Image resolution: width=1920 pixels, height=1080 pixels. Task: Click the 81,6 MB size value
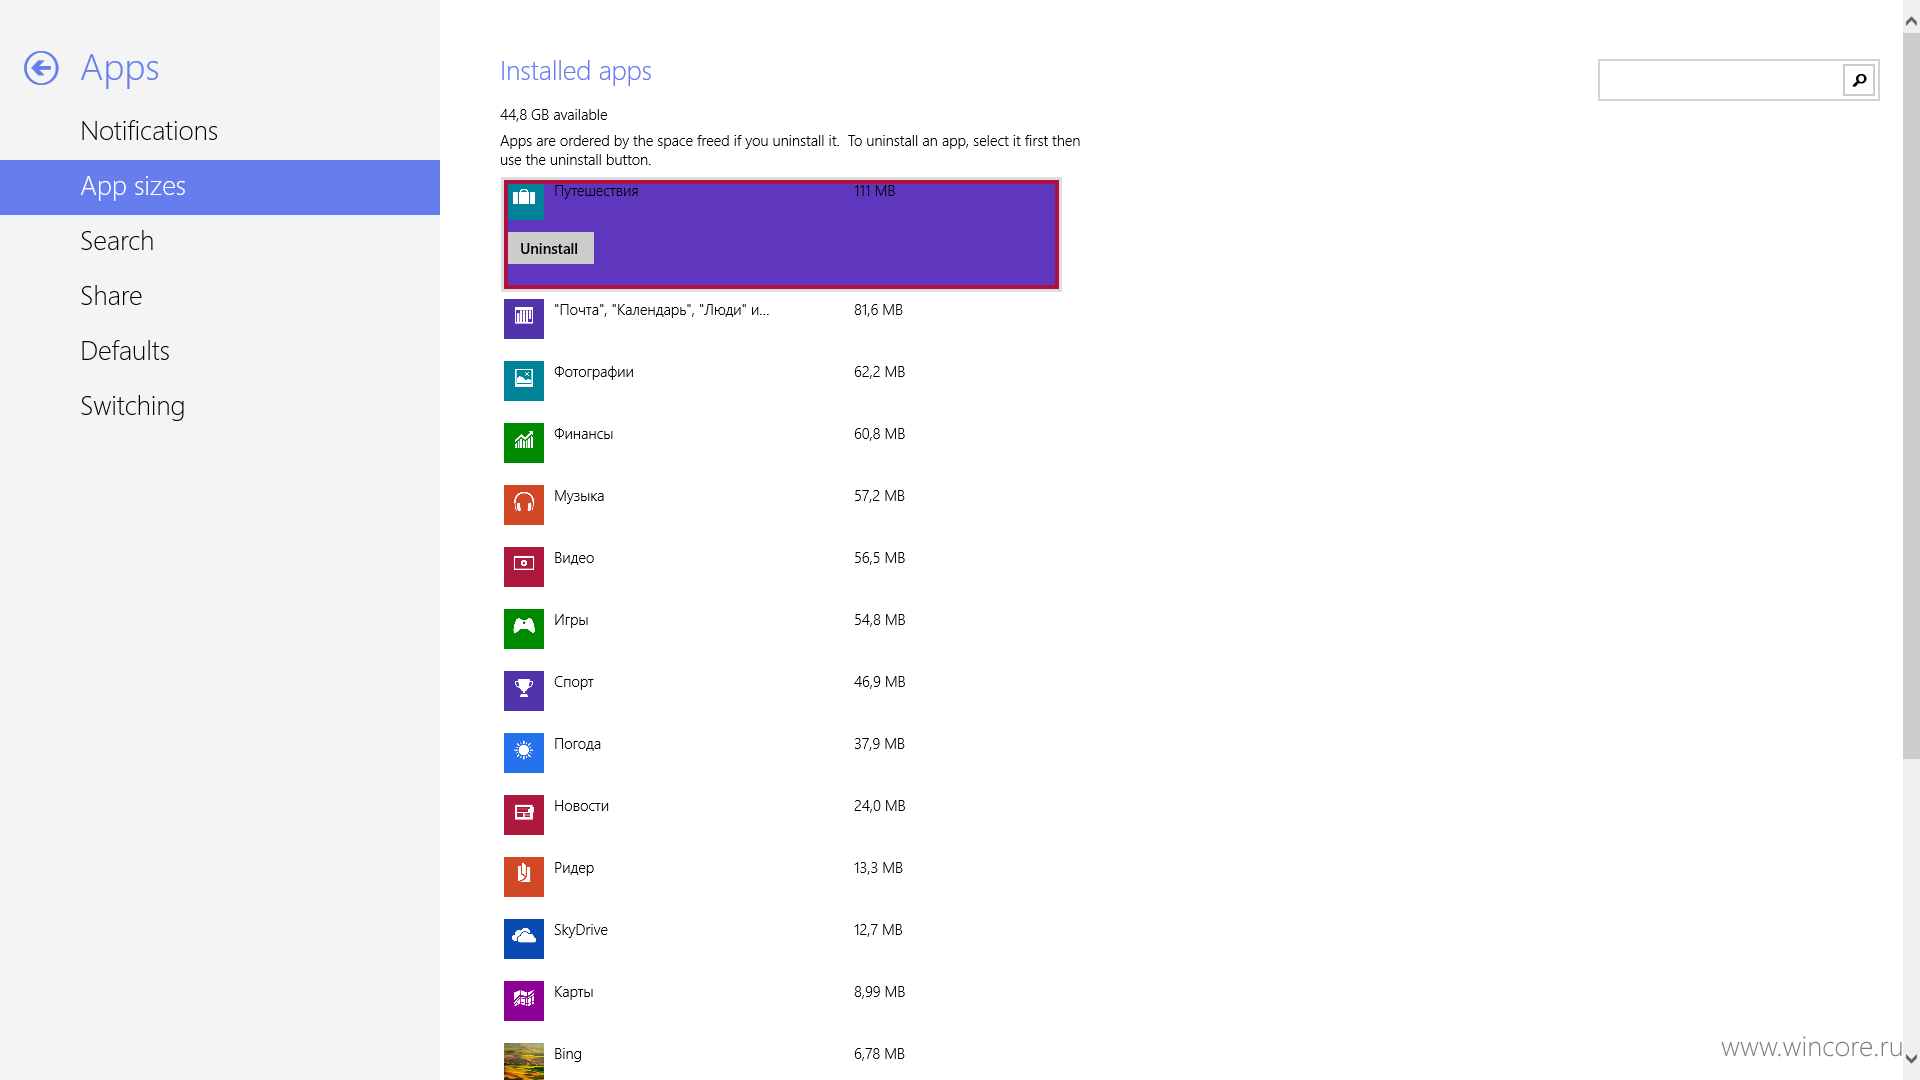point(879,310)
